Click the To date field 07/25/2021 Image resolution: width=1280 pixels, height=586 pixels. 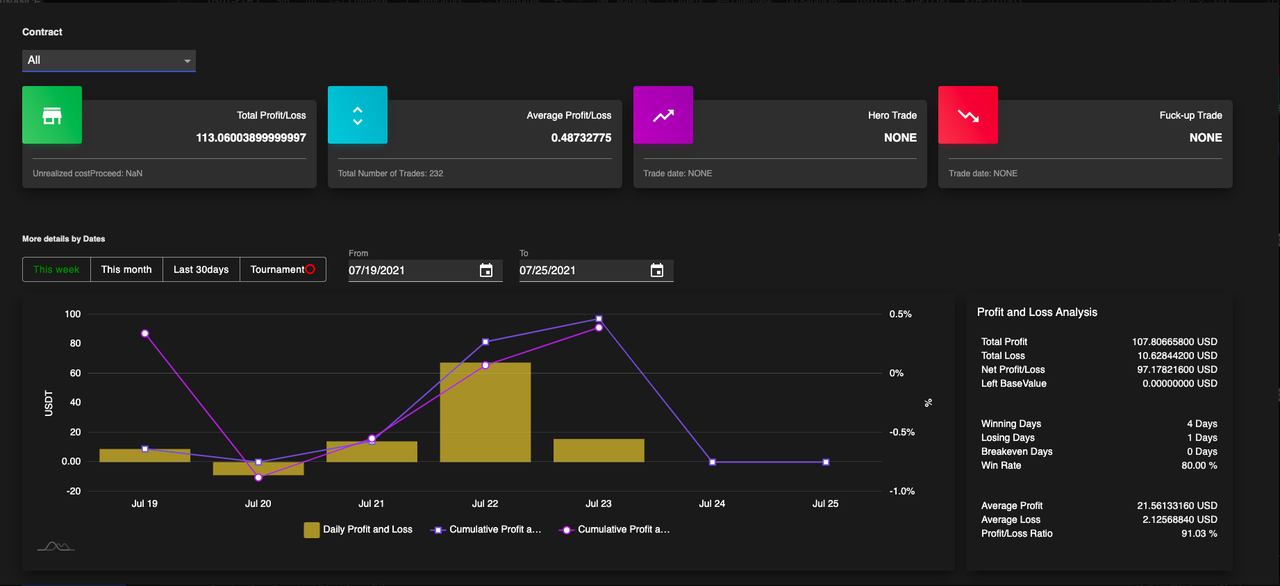click(x=596, y=271)
